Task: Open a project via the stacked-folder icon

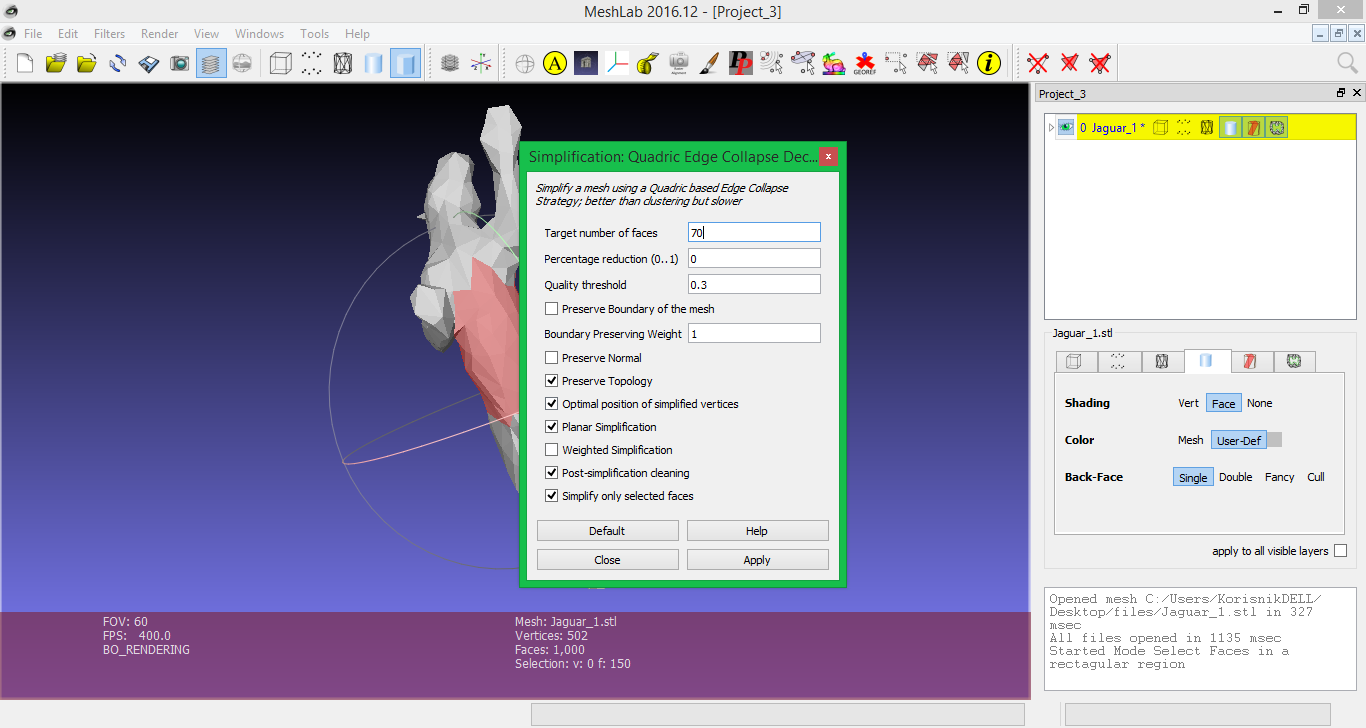Action: coord(56,64)
